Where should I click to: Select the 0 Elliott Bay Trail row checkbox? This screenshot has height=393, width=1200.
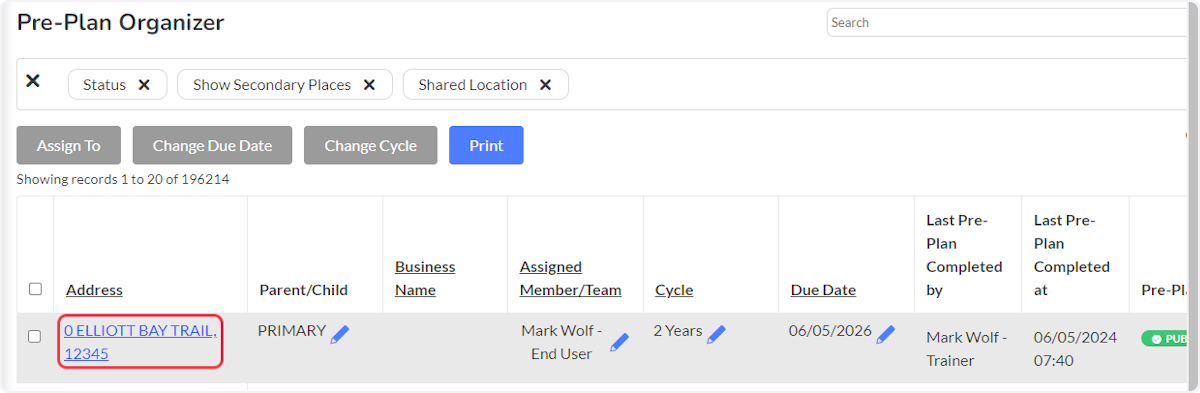click(x=35, y=336)
